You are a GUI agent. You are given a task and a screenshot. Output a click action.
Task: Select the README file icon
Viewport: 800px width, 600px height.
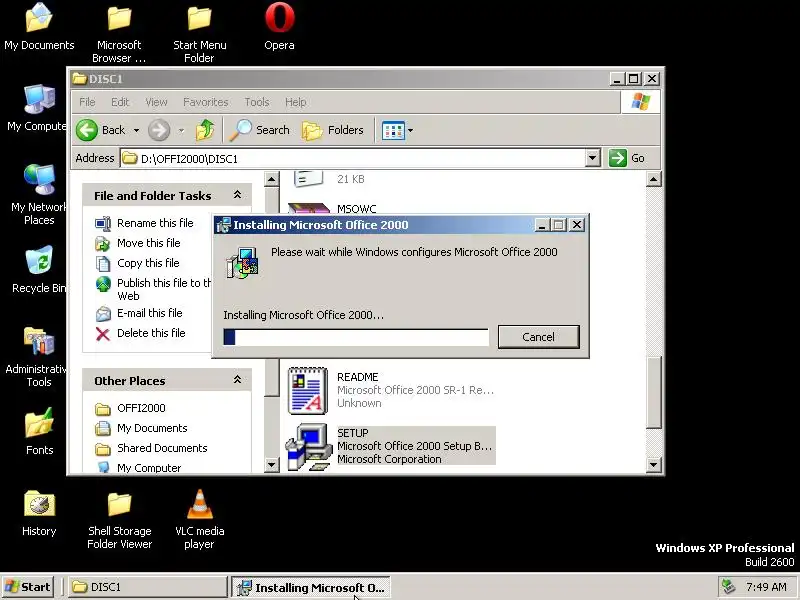tap(308, 390)
